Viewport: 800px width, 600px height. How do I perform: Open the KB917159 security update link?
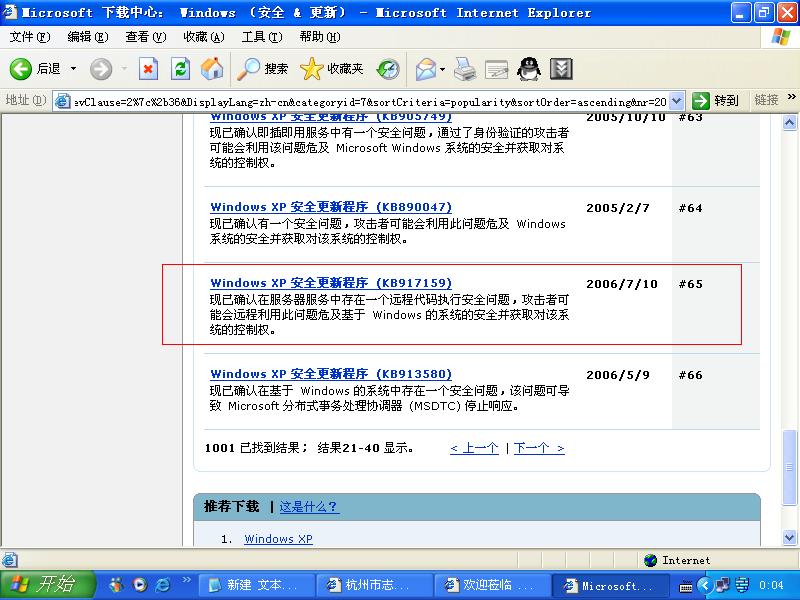pos(331,283)
